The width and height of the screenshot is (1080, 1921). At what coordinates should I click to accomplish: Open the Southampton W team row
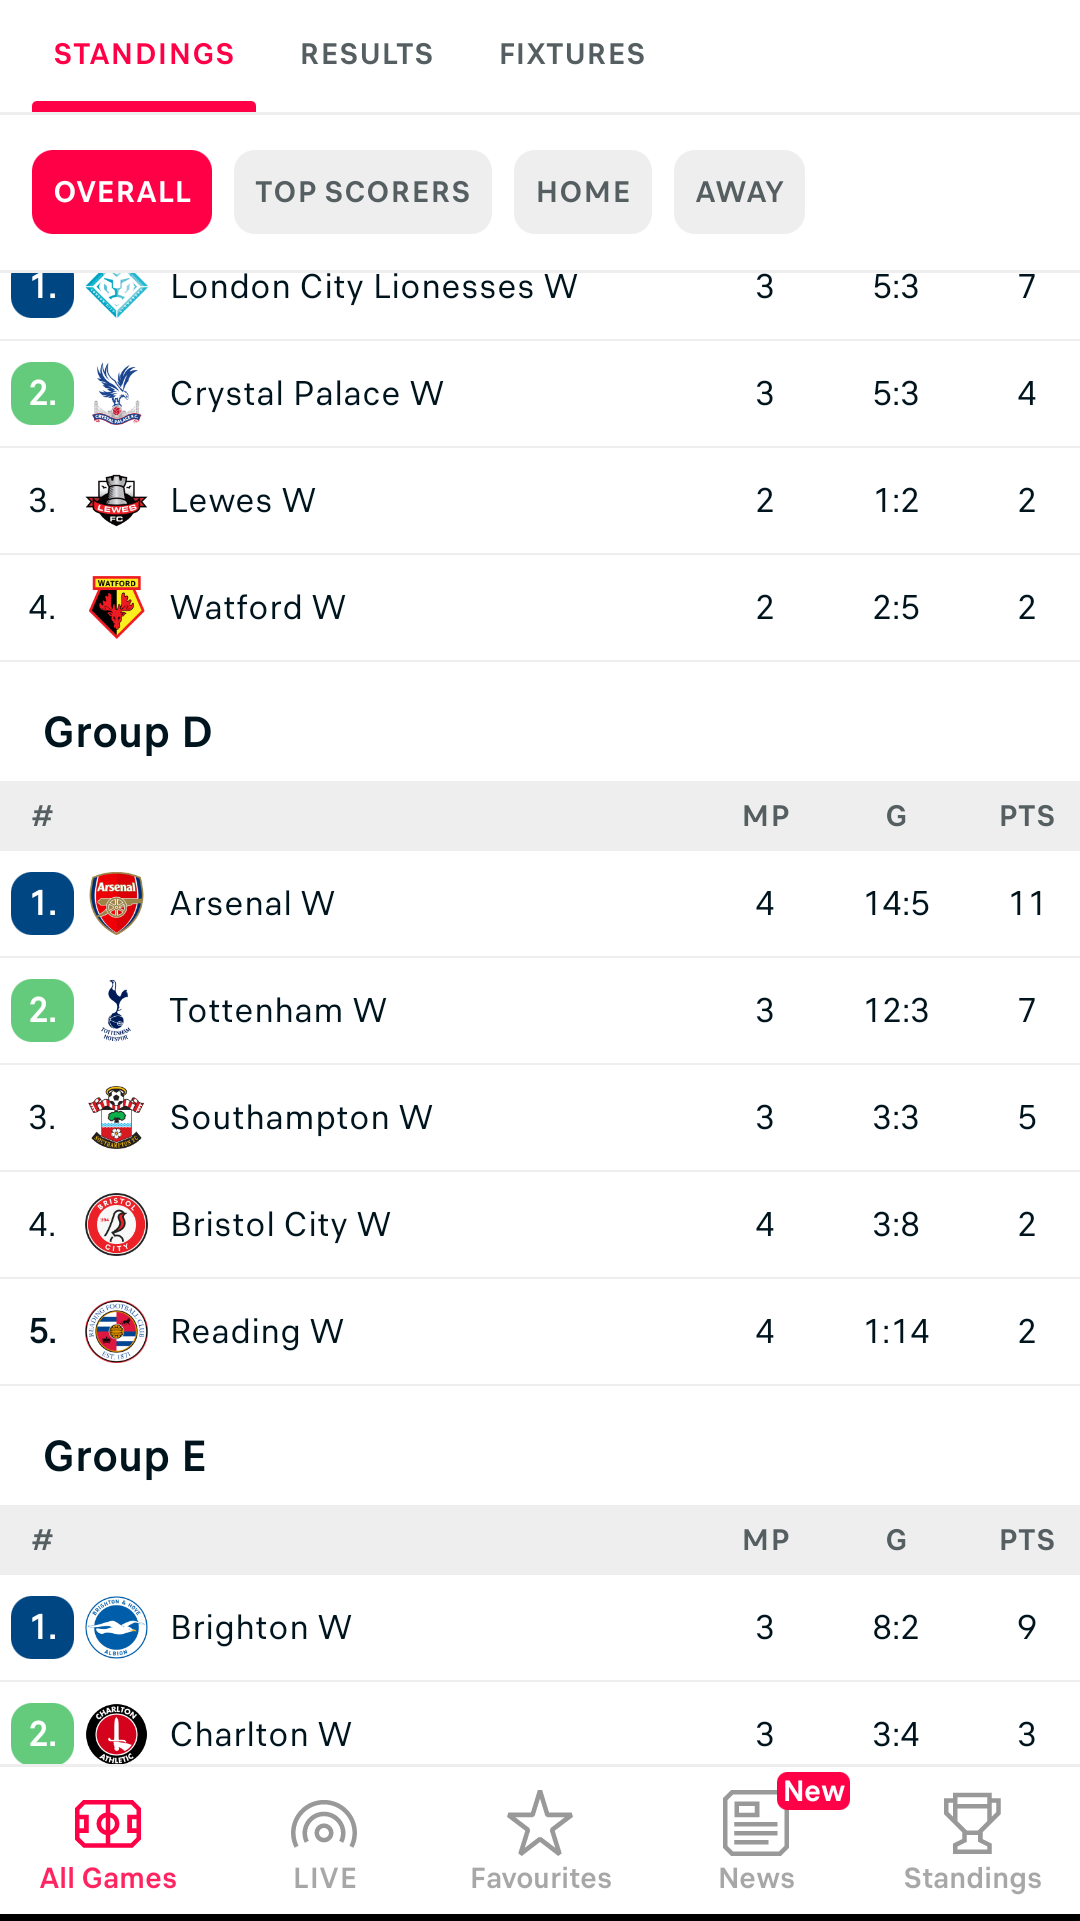pos(540,1118)
